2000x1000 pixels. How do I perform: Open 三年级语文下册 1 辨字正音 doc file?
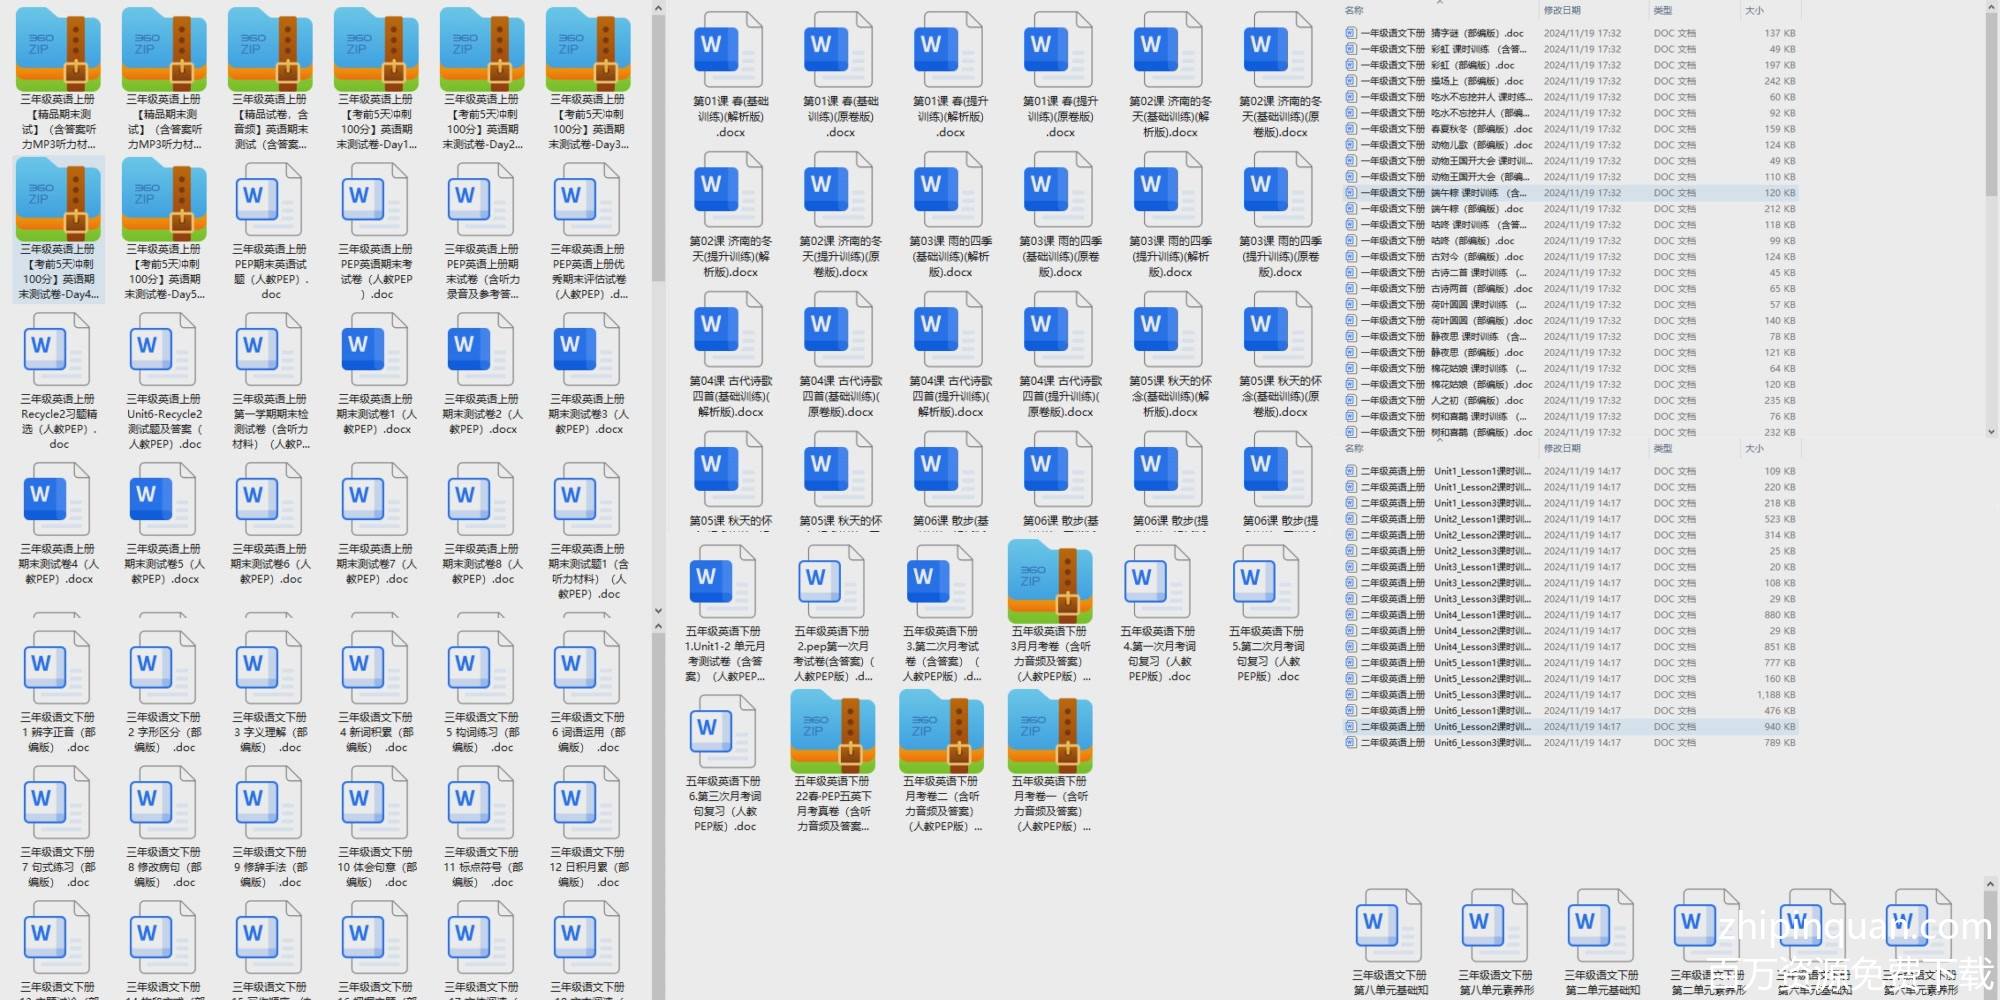pyautogui.click(x=58, y=668)
